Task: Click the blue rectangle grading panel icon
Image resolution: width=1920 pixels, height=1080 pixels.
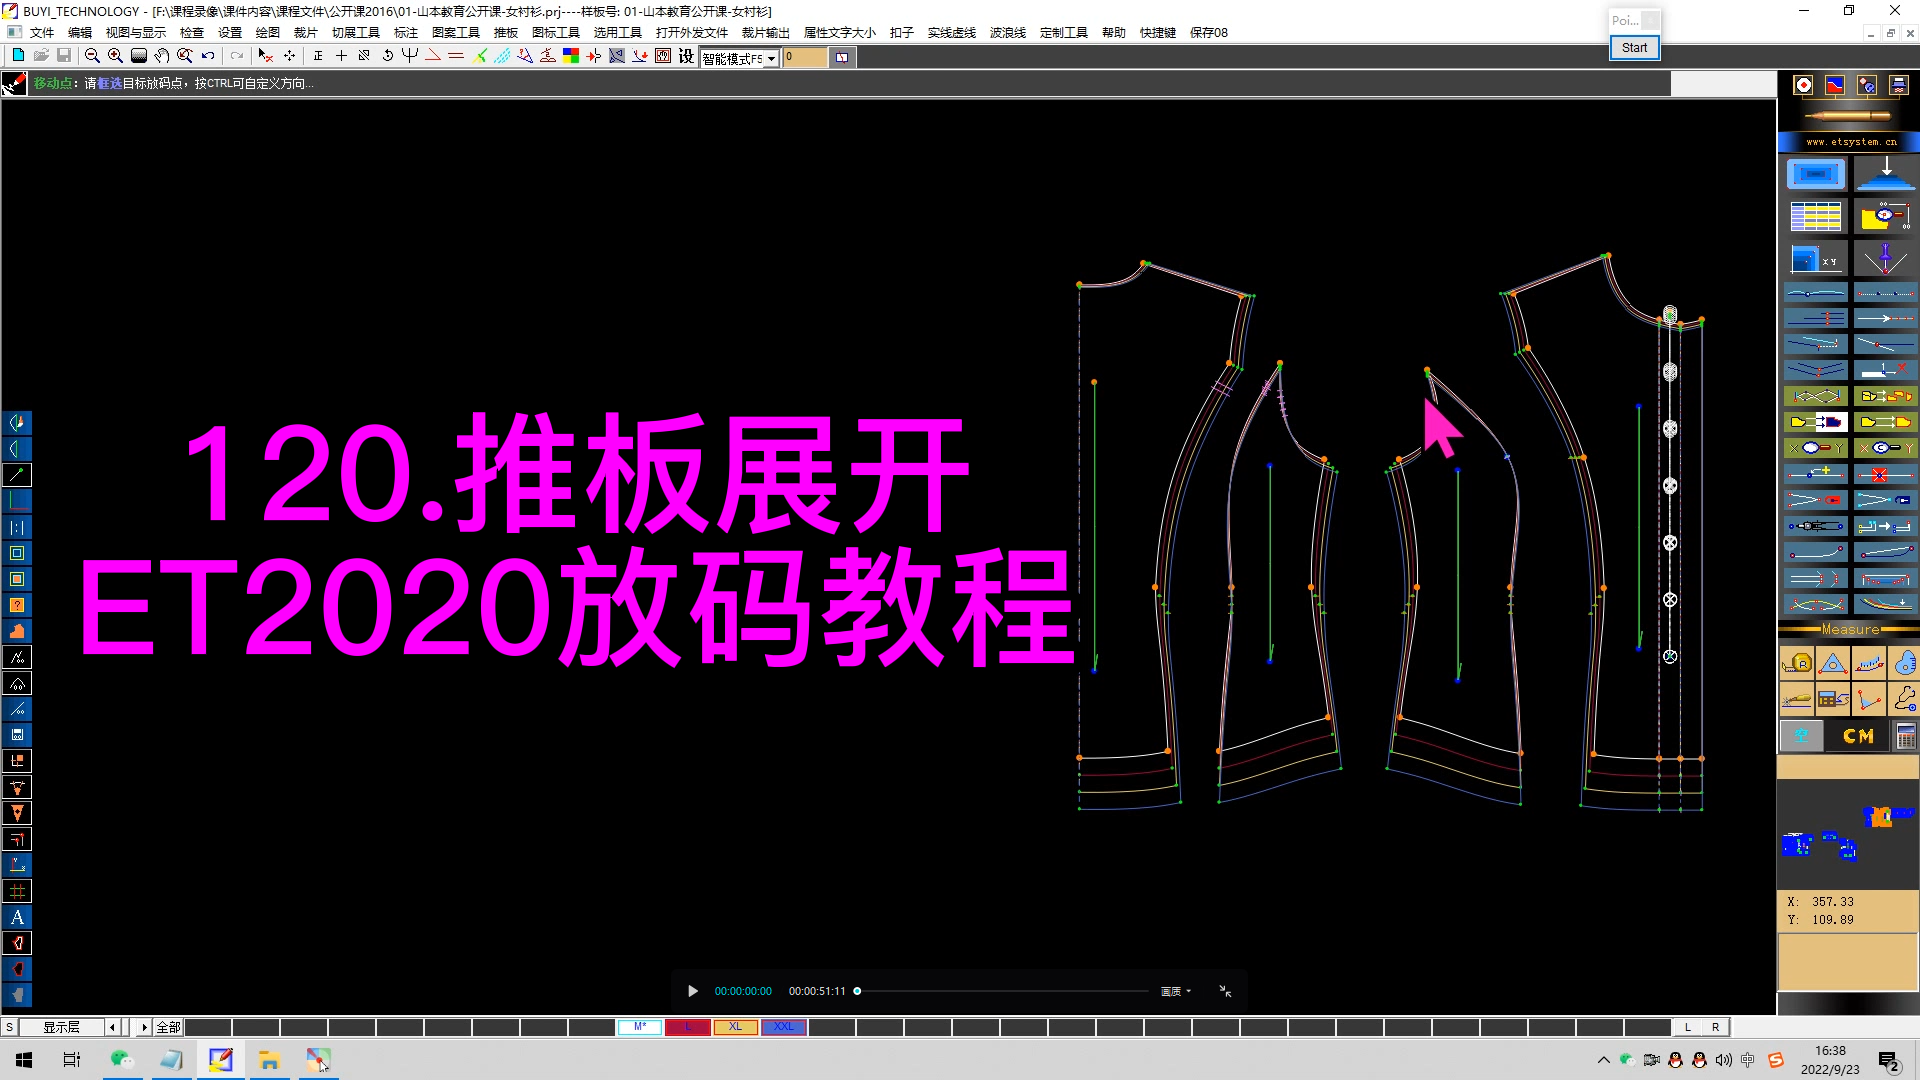Action: (1815, 174)
